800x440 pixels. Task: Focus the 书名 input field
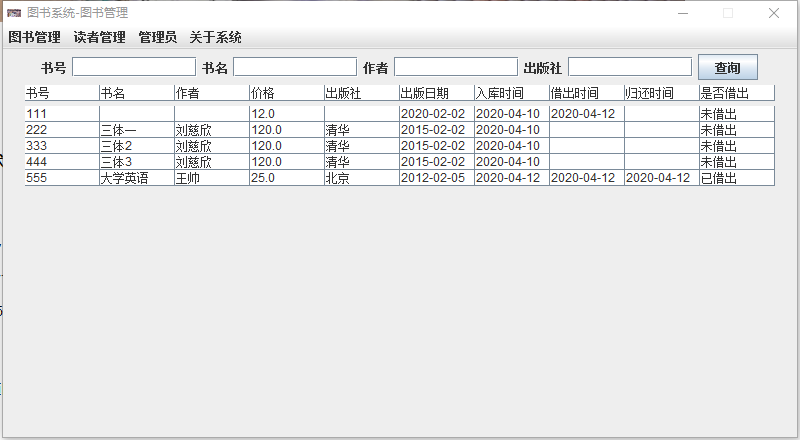pyautogui.click(x=295, y=67)
